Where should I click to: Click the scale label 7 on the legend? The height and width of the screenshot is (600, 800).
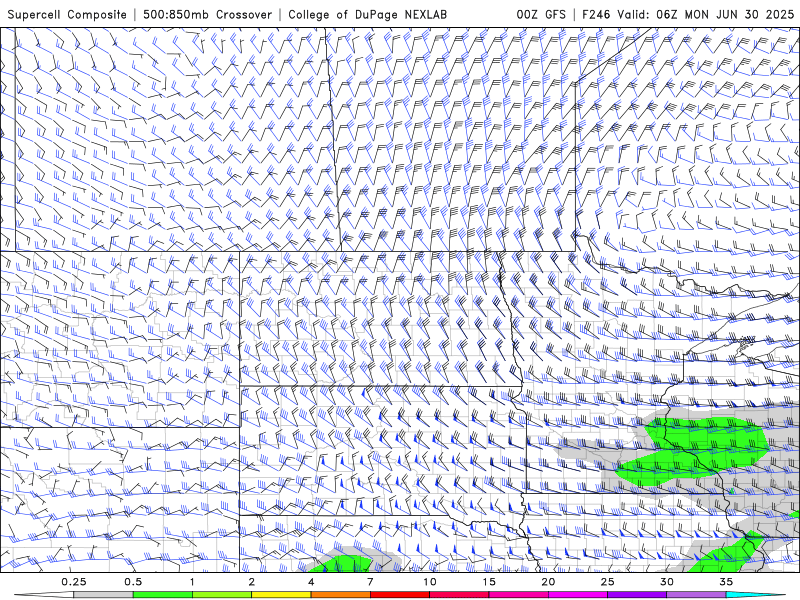tap(370, 582)
